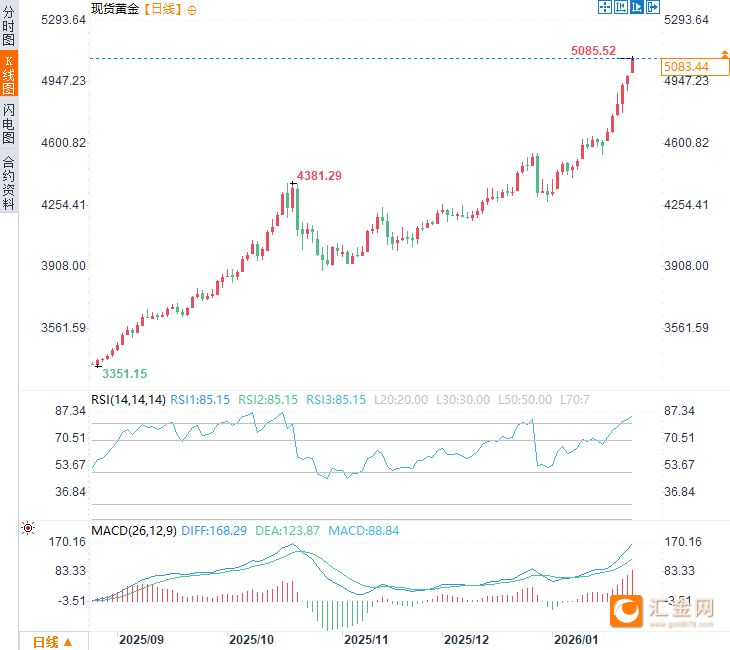Click the MACD(26,12,9) indicator label
The height and width of the screenshot is (650, 730).
pyautogui.click(x=134, y=531)
